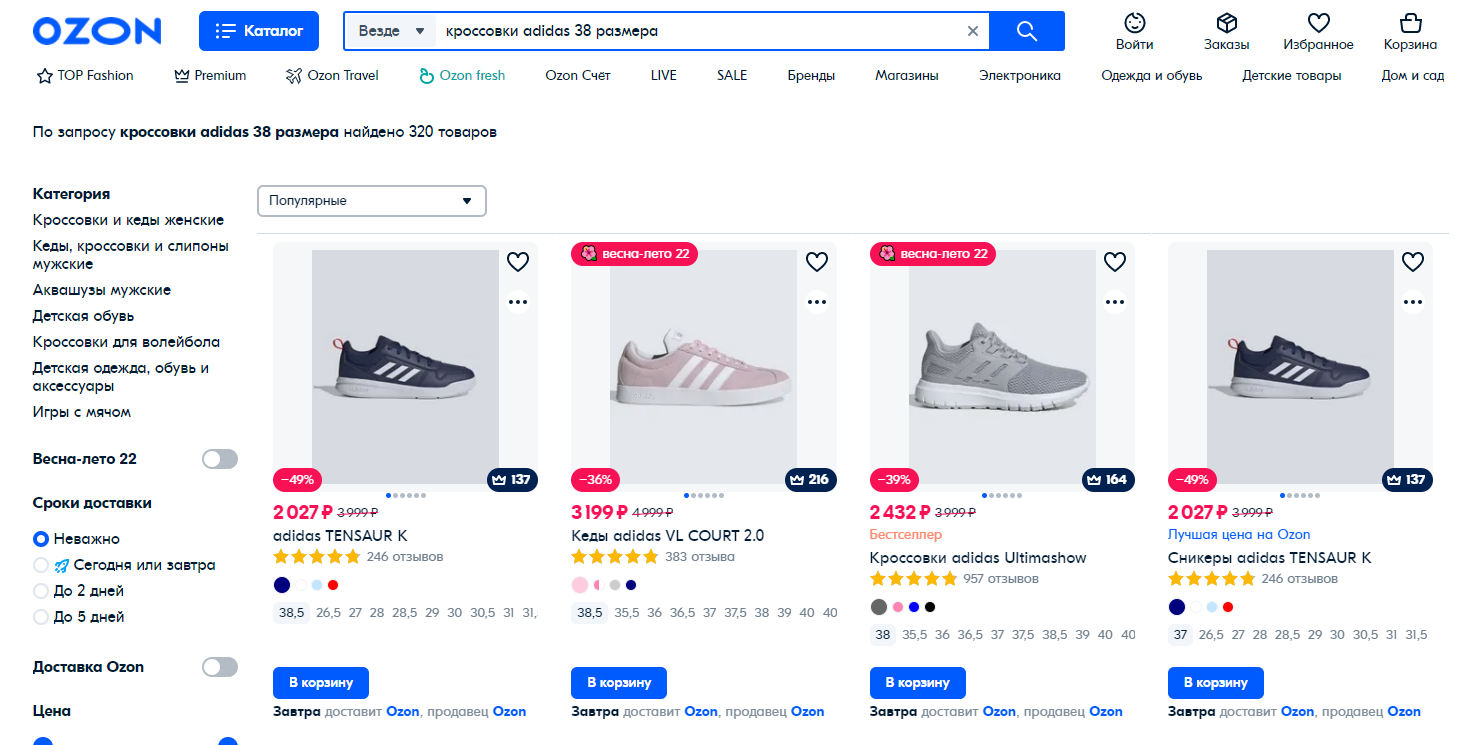Open three-dot menu on Ultimashow card
This screenshot has width=1457, height=745.
(1115, 301)
